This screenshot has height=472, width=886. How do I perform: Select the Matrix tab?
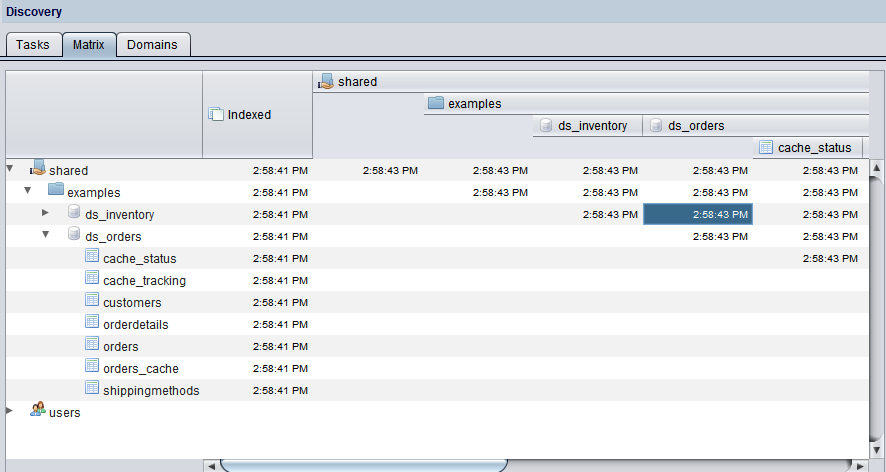(89, 45)
